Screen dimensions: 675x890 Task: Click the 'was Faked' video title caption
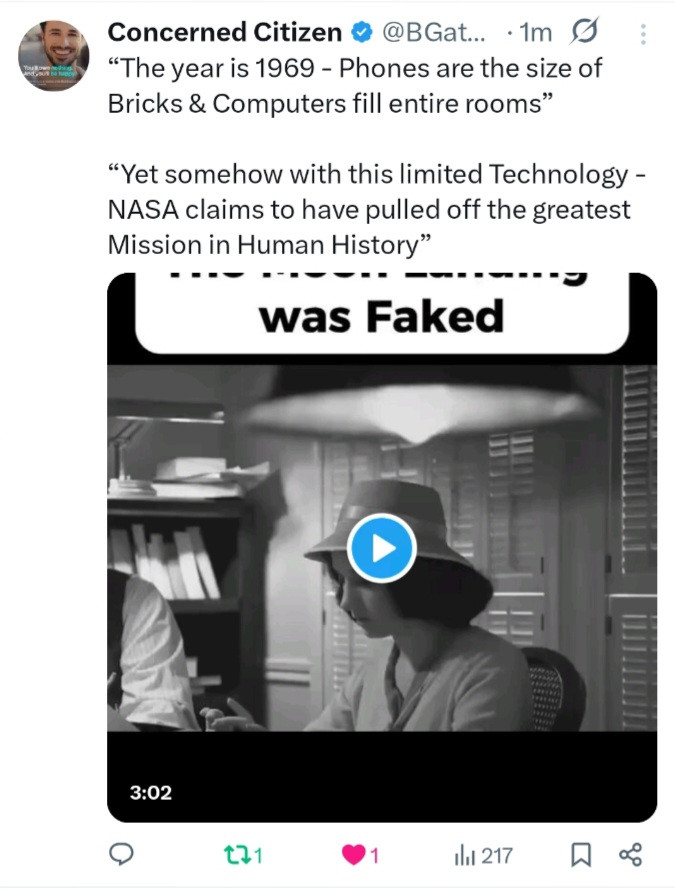pyautogui.click(x=381, y=317)
